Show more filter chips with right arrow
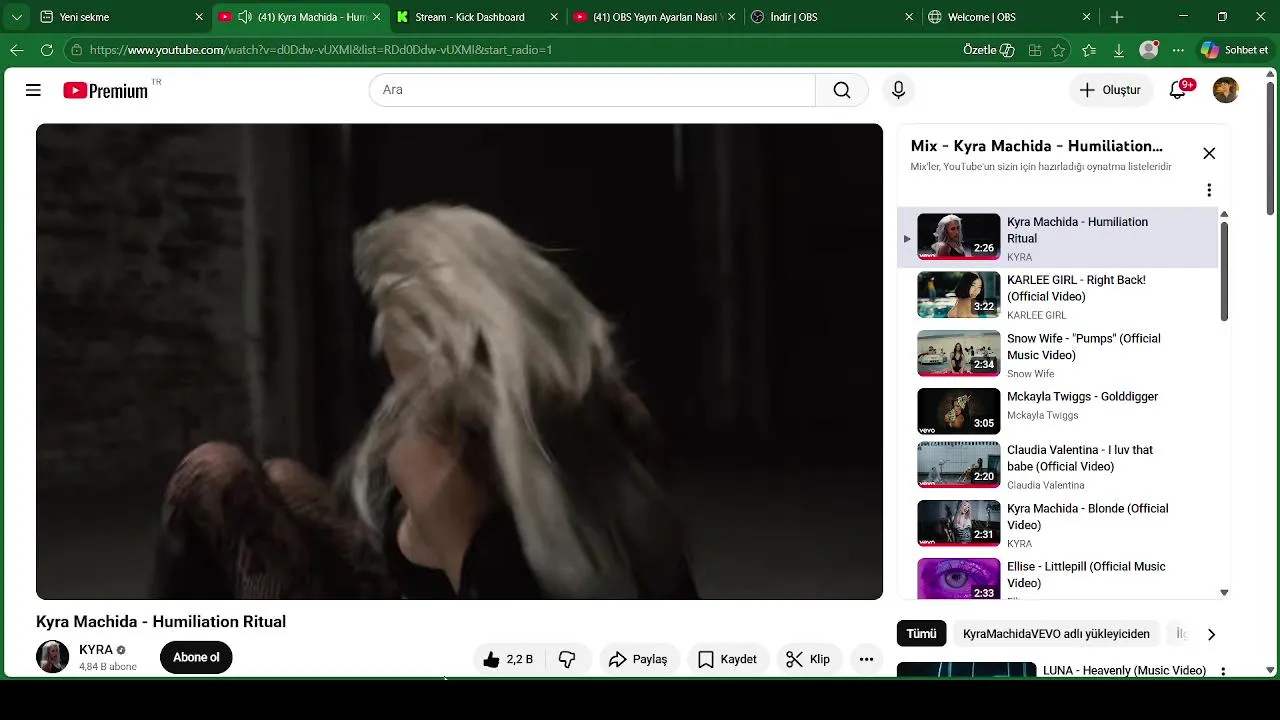Screen dimensions: 1280x720 [1211, 634]
